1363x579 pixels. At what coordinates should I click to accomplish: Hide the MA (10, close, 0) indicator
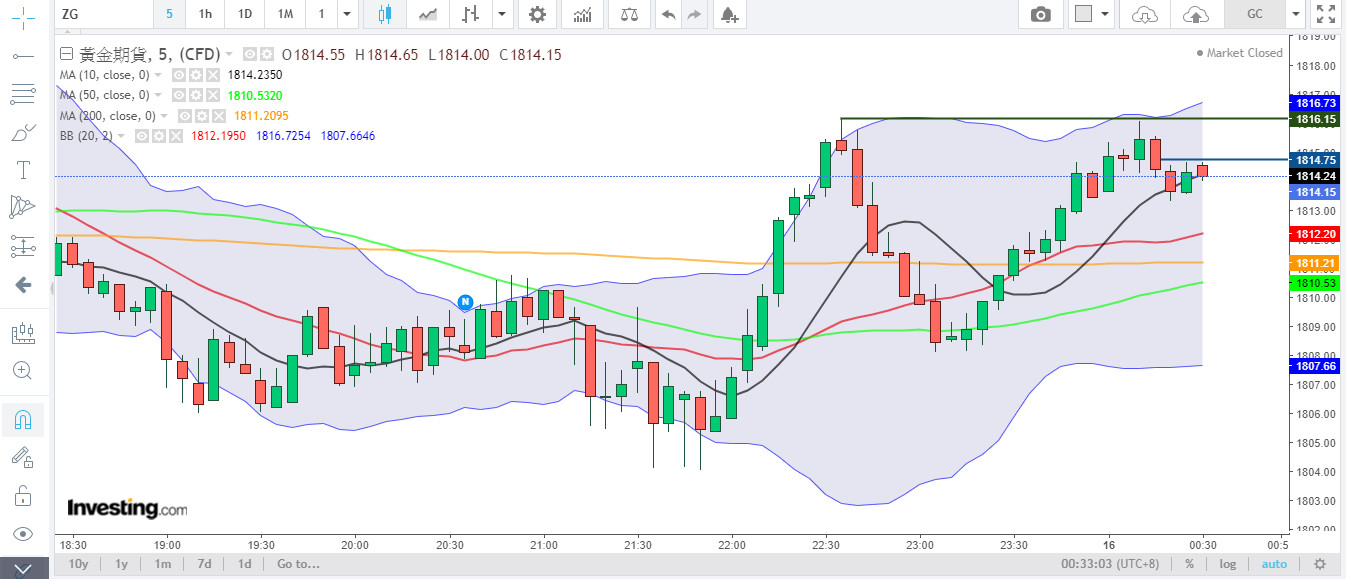(179, 74)
